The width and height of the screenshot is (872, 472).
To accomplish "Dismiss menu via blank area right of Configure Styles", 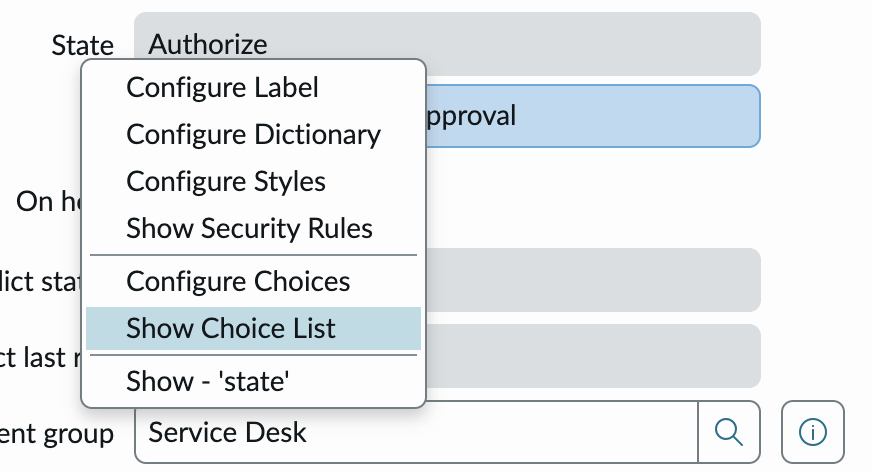I will pyautogui.click(x=600, y=195).
